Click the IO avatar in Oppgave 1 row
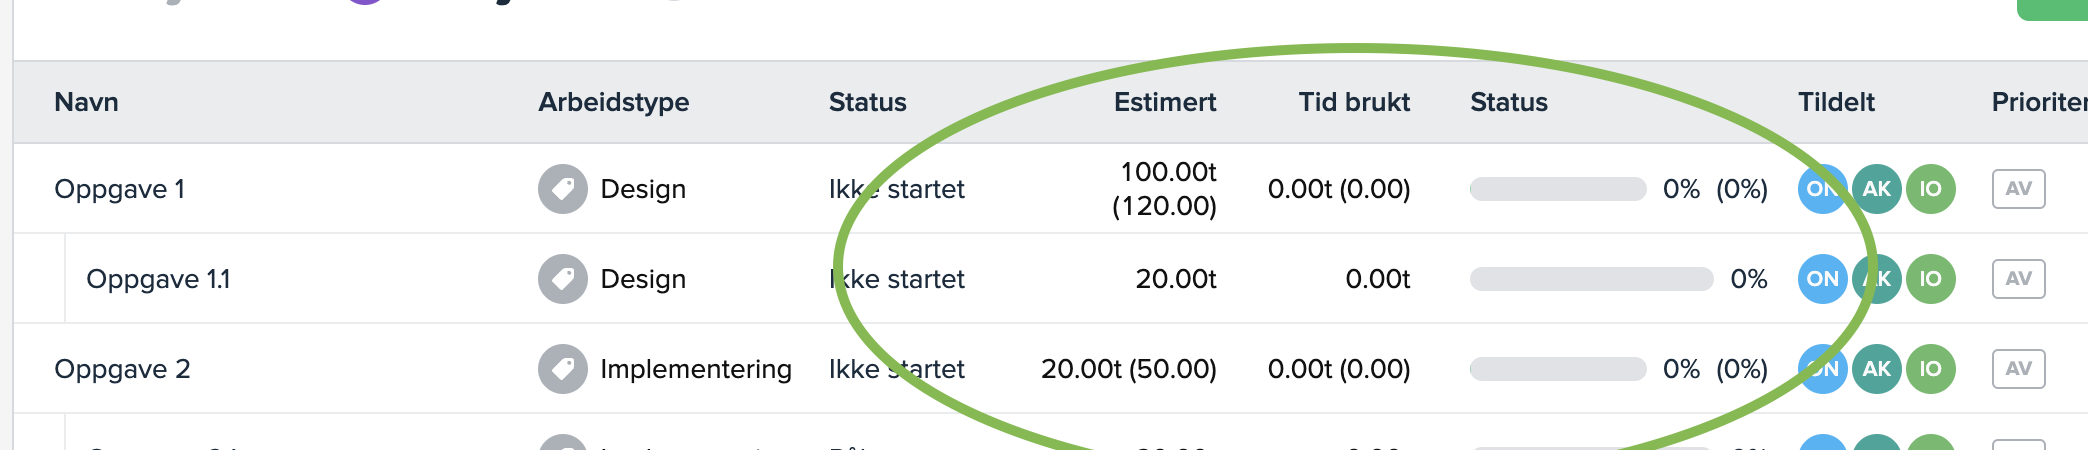The height and width of the screenshot is (450, 2088). tap(1931, 189)
